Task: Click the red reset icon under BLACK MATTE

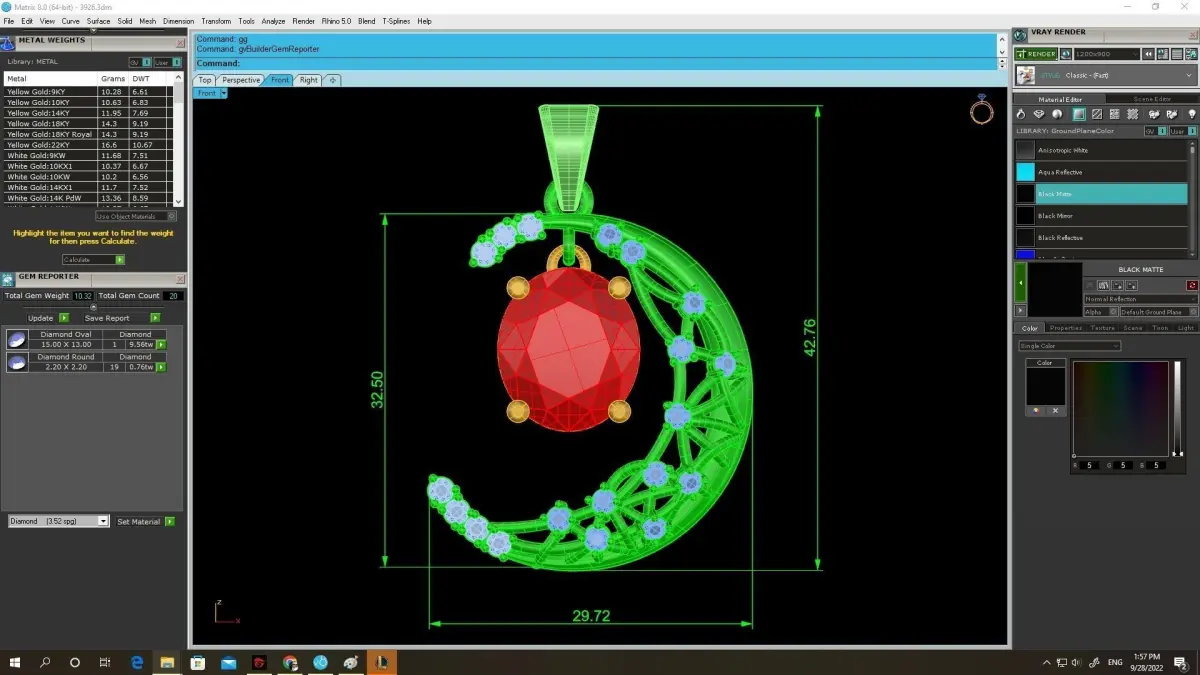Action: [x=1192, y=285]
